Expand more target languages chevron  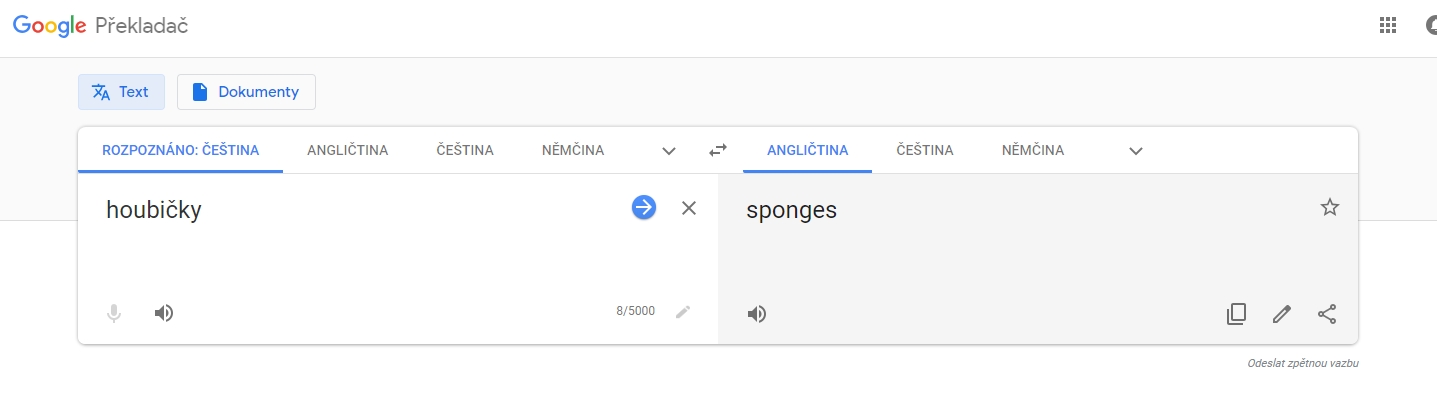(x=1135, y=151)
